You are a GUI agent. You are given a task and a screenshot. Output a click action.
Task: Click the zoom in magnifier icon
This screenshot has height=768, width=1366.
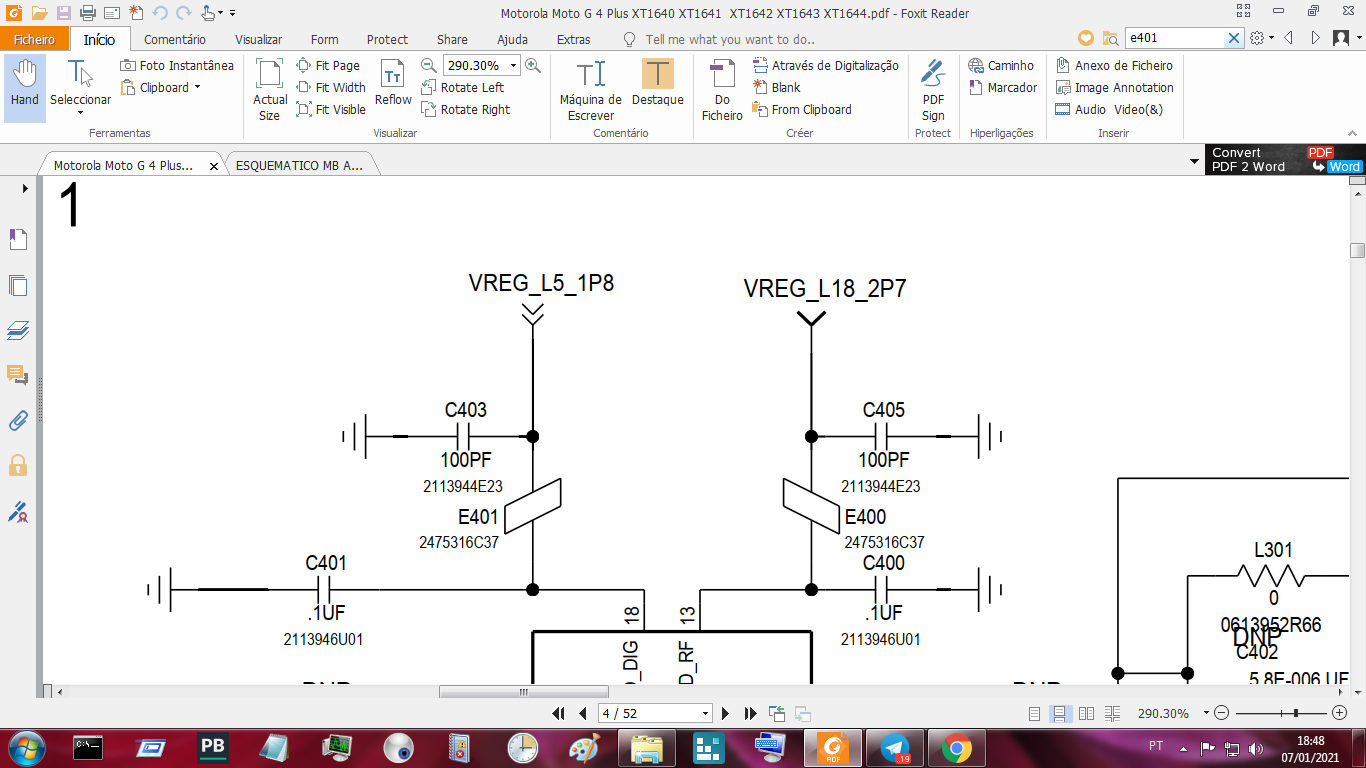533,65
